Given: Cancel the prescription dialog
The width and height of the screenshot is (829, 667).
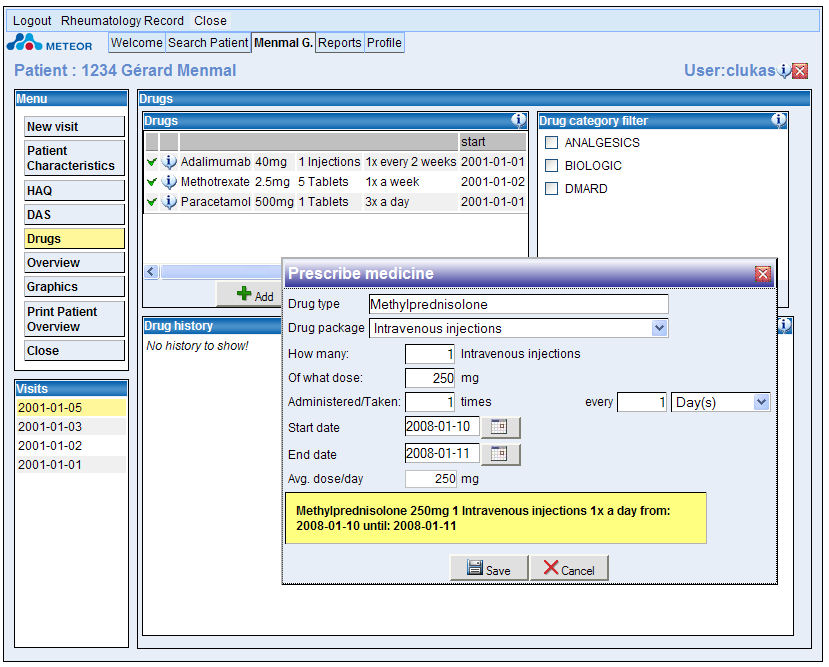Looking at the screenshot, I should tap(569, 568).
